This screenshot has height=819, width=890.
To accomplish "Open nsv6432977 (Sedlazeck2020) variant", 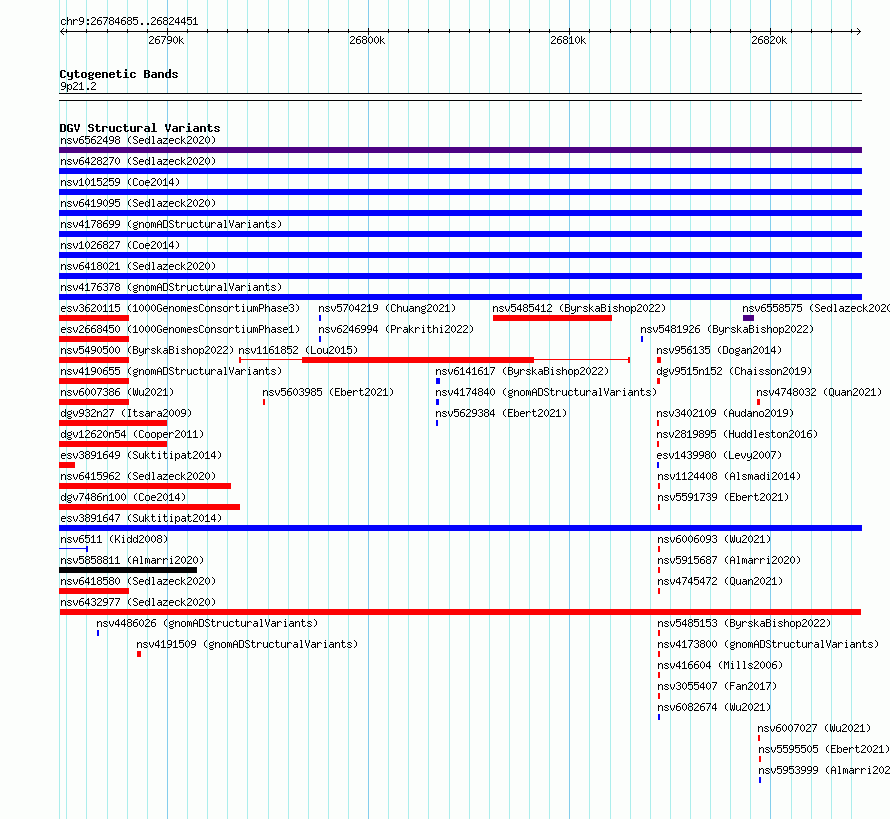I will pyautogui.click(x=138, y=602).
